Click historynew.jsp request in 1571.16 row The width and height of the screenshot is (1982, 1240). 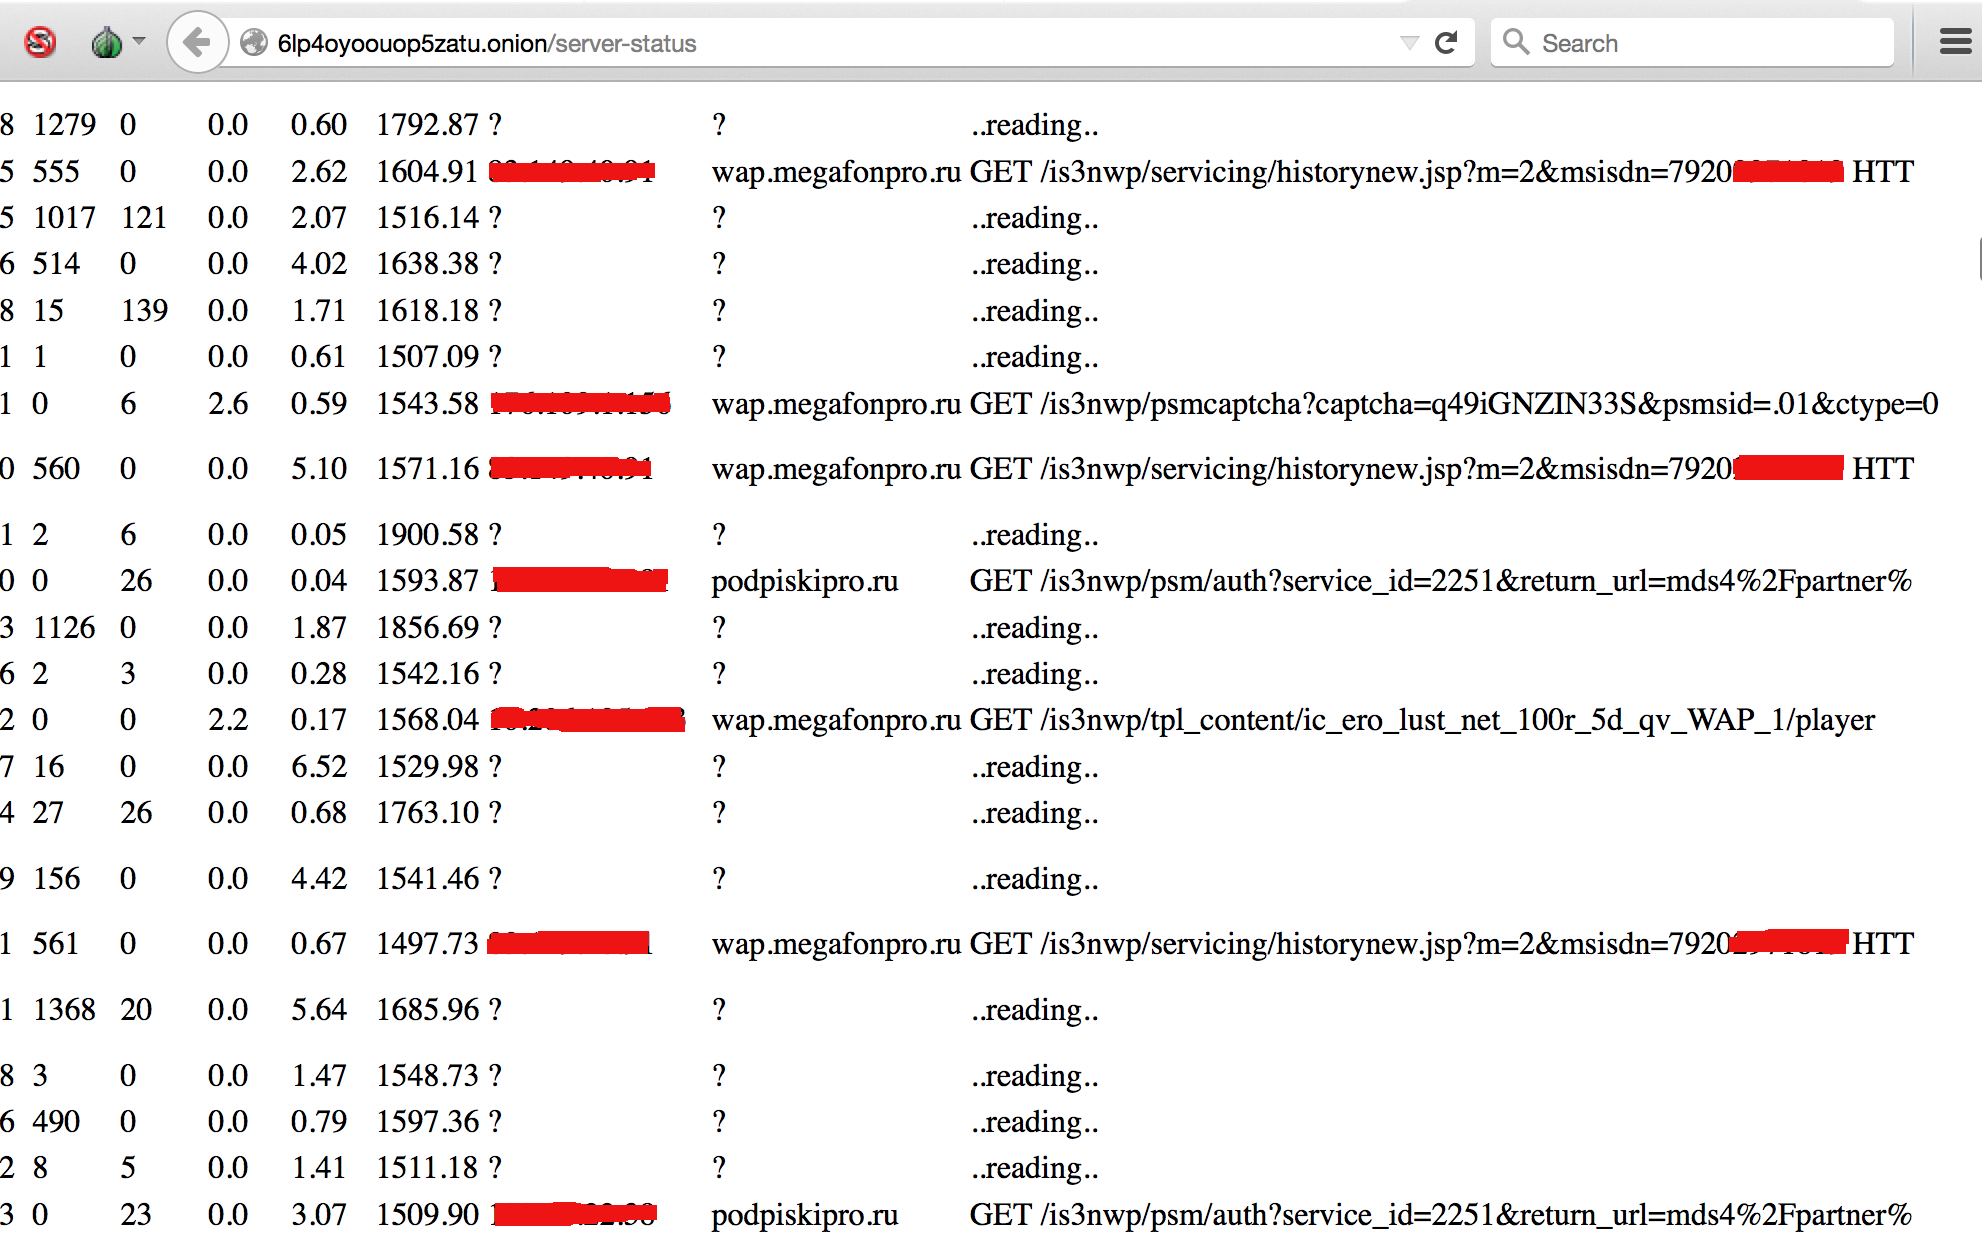click(1441, 469)
